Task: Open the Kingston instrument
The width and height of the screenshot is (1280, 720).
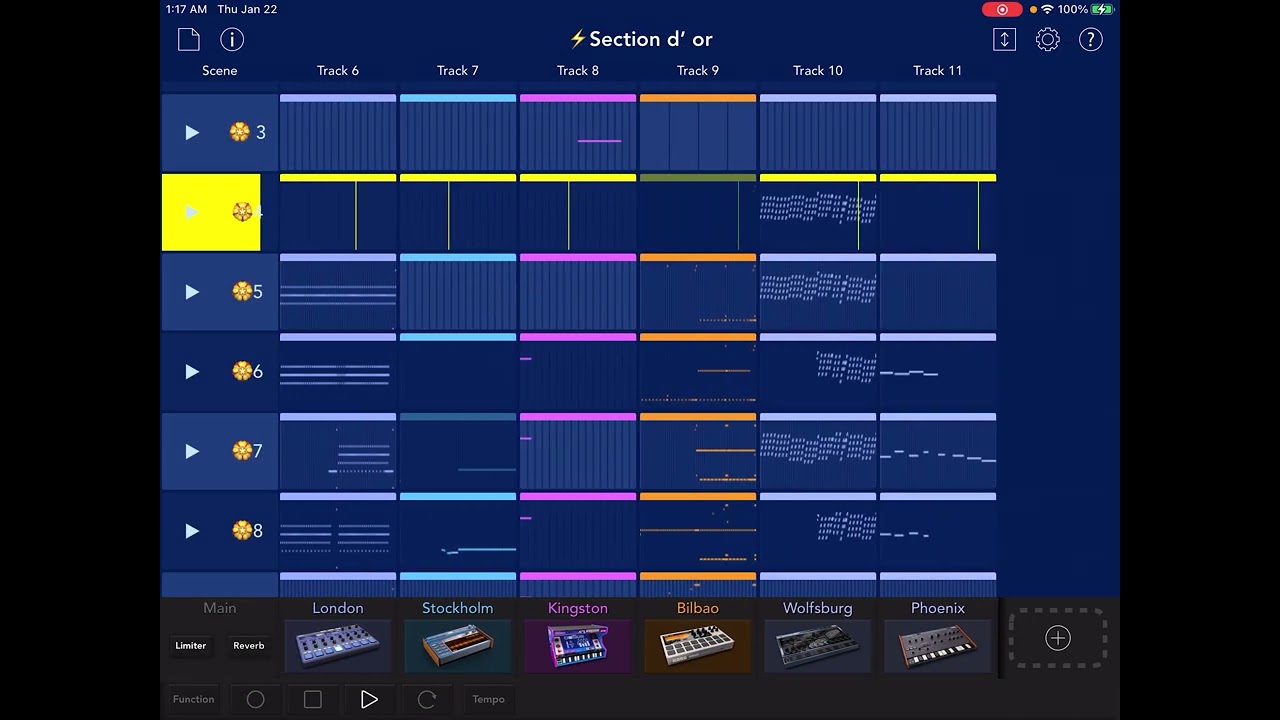Action: [x=578, y=646]
